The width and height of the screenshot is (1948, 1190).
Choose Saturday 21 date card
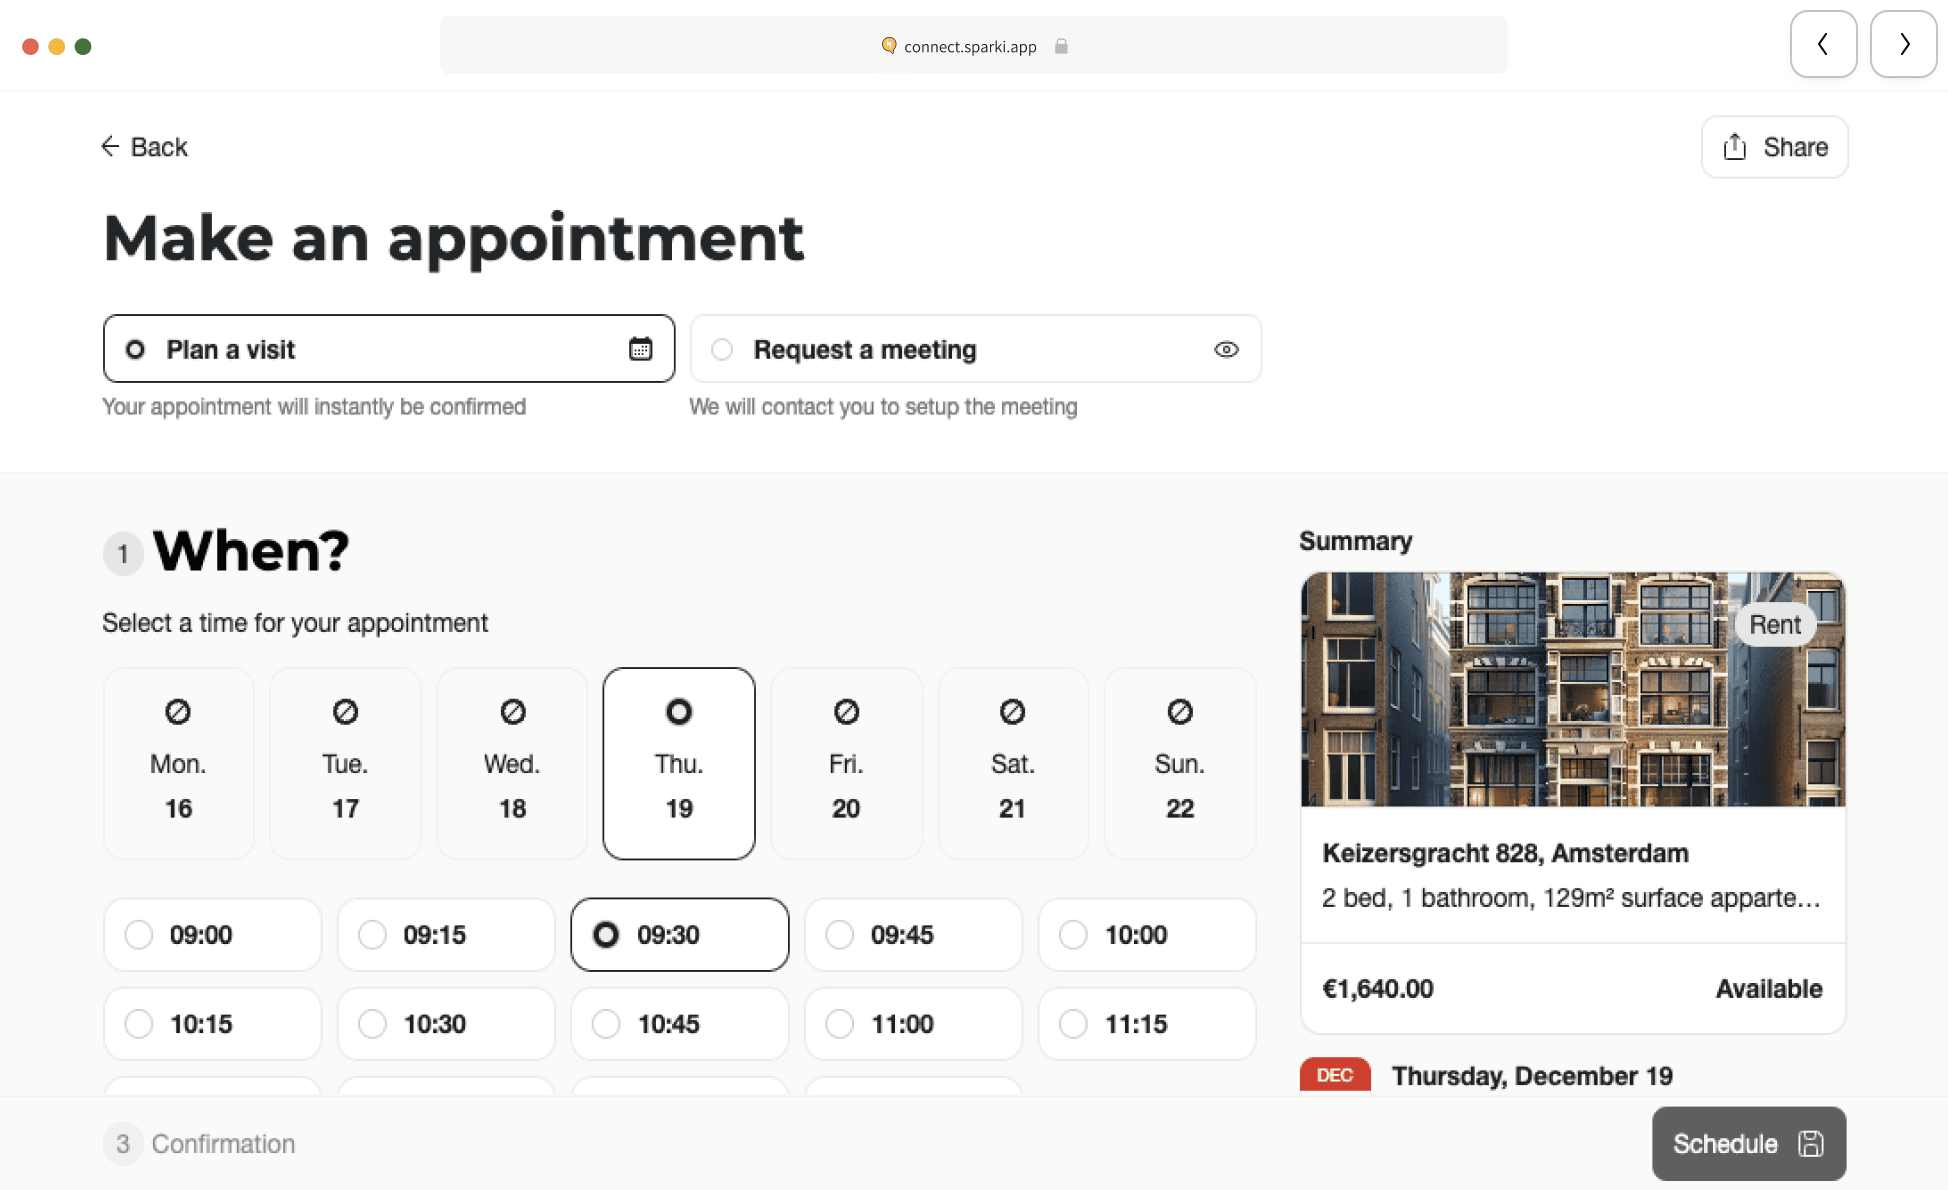coord(1012,763)
